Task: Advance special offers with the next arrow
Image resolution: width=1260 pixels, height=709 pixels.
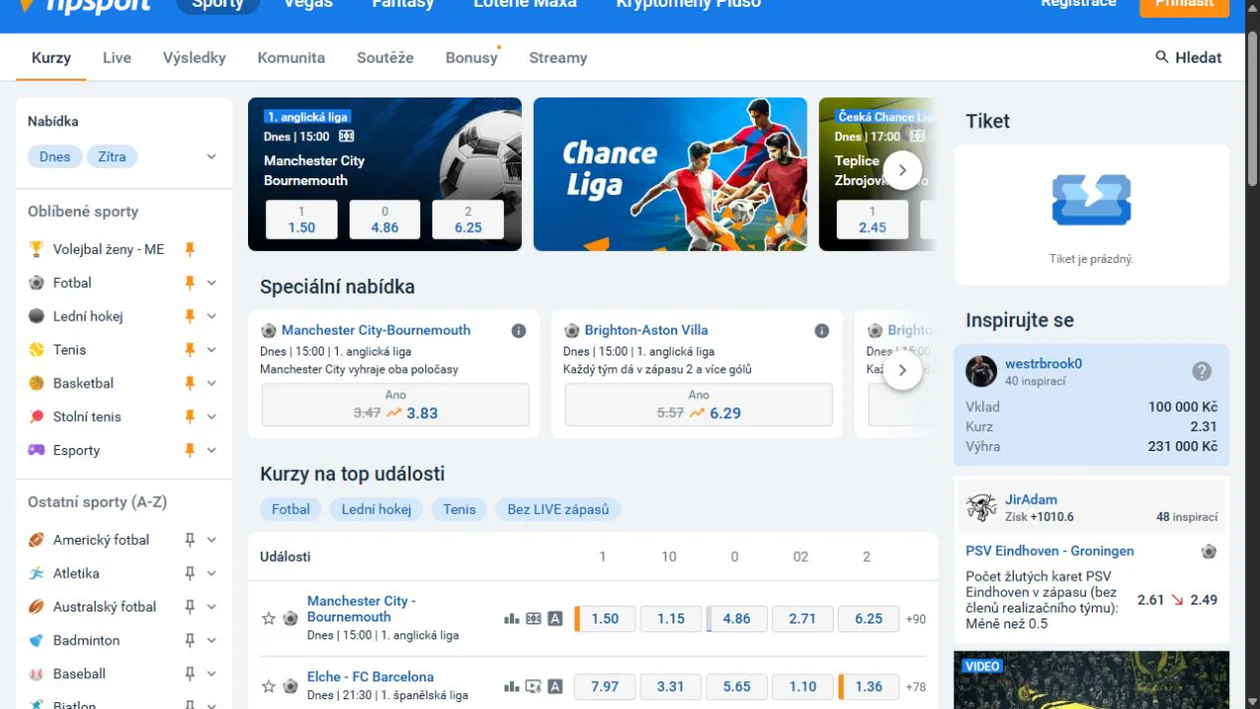Action: [x=903, y=371]
